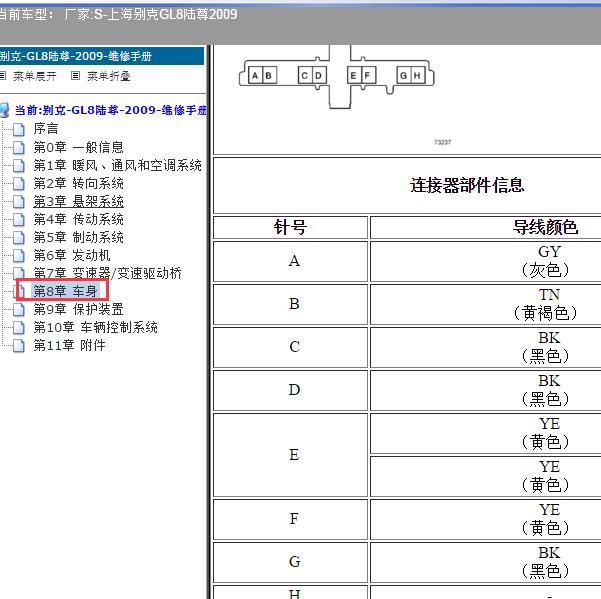The image size is (601, 599).
Task: Click the BK (黑色) cell for pin G
Action: 486,562
